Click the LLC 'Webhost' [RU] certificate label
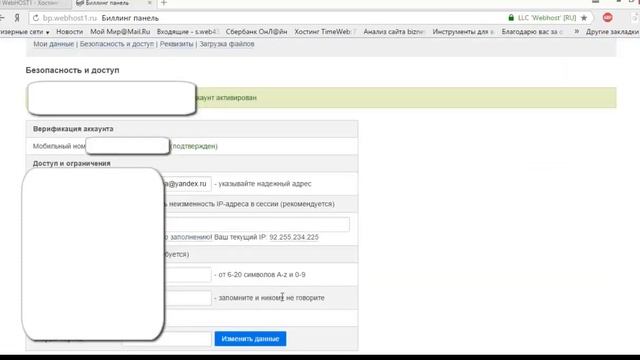The image size is (640, 360). [x=547, y=18]
